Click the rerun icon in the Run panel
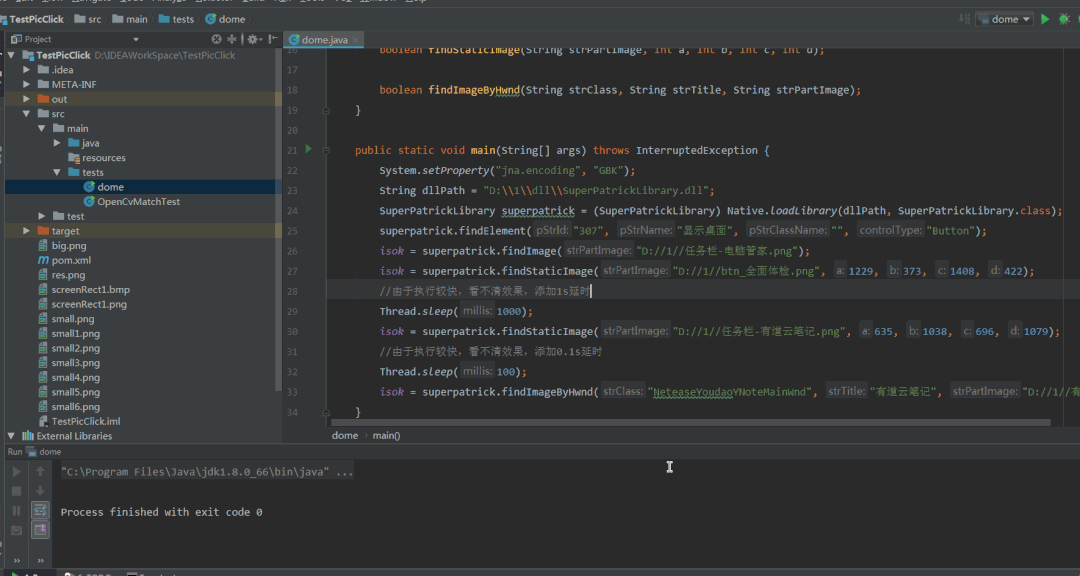 (x=17, y=472)
